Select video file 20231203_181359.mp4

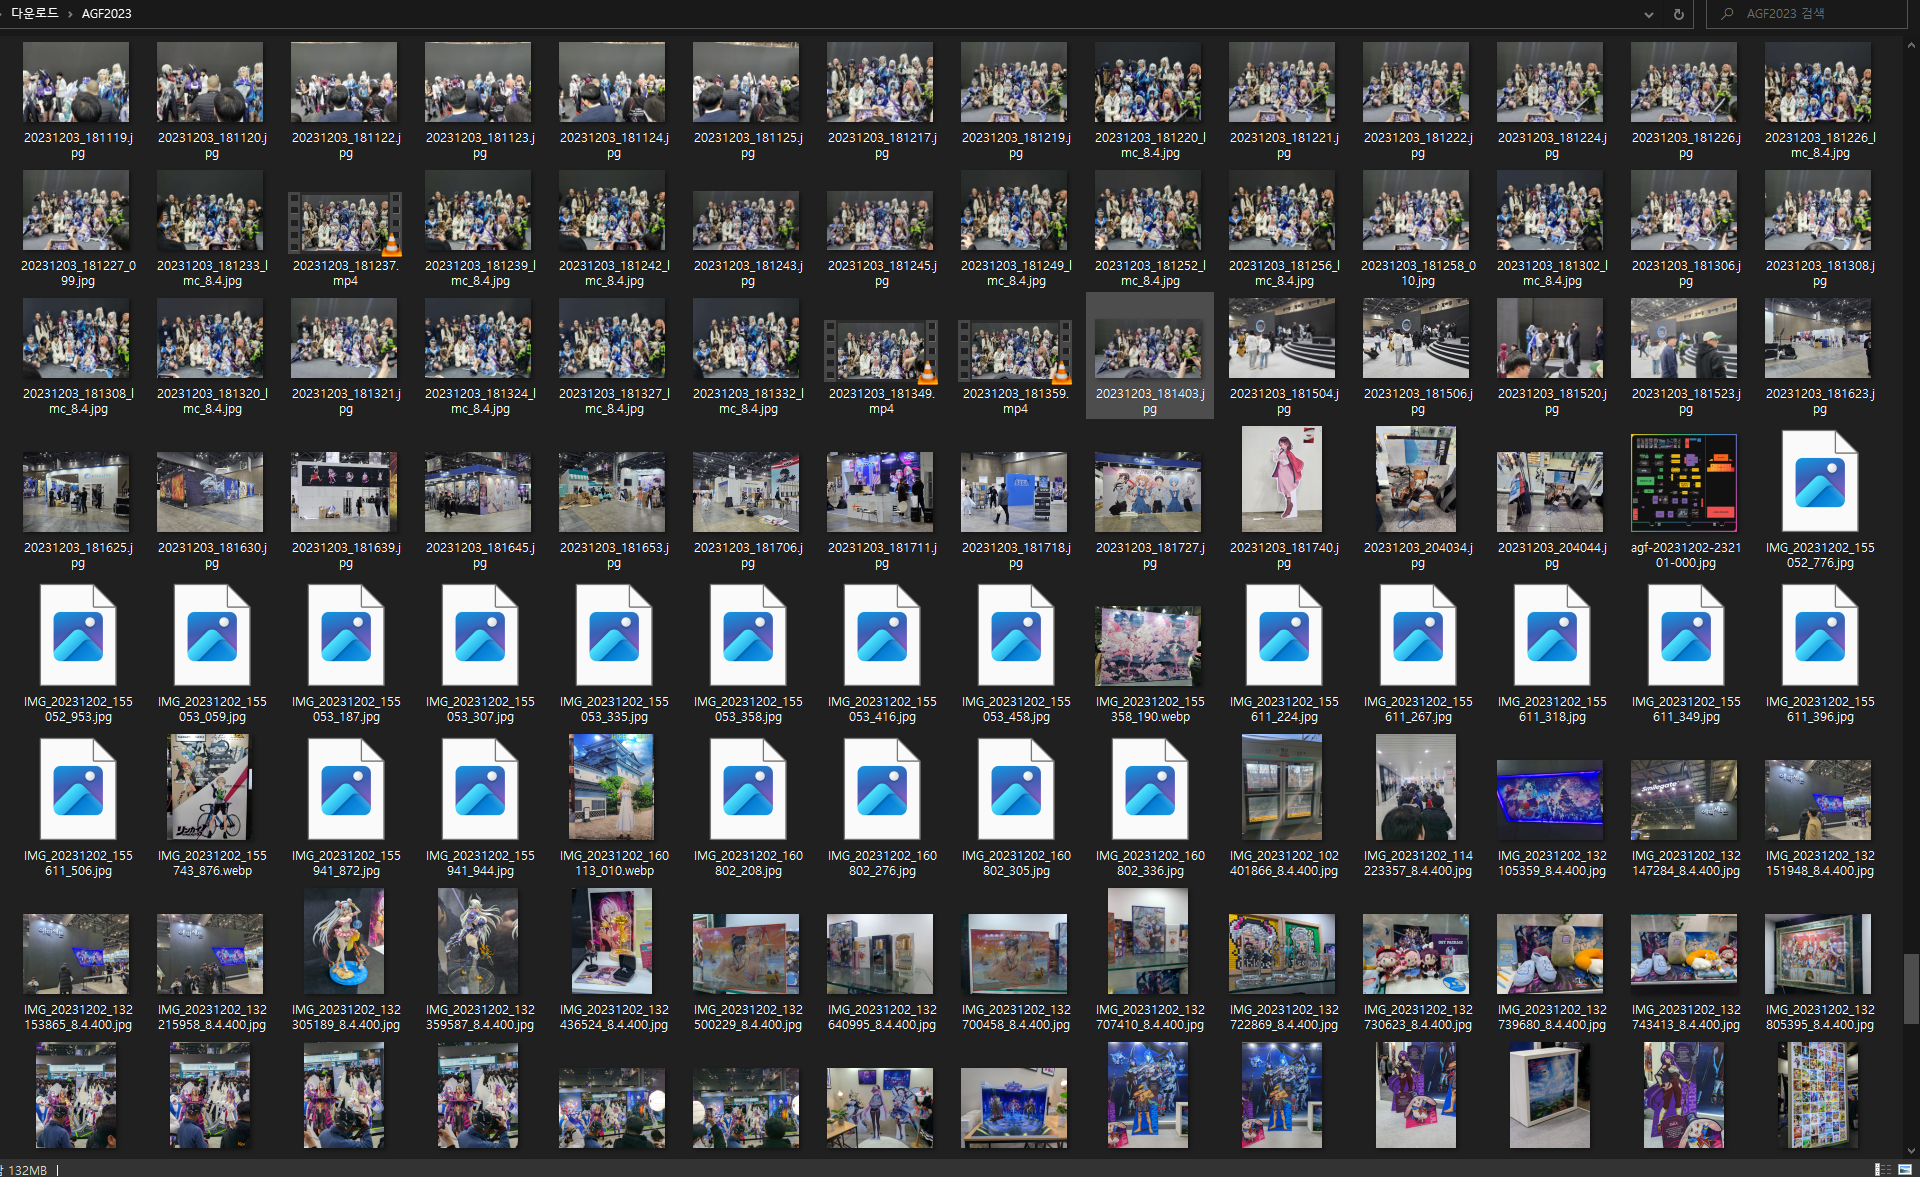(1015, 350)
